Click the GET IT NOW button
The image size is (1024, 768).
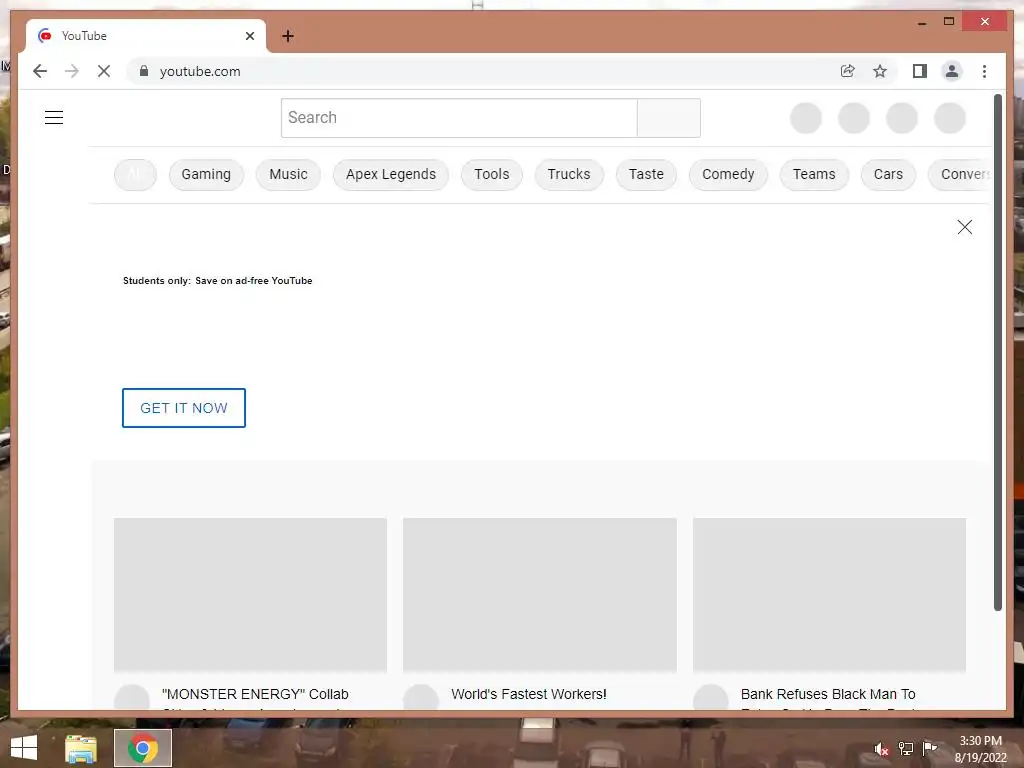[184, 408]
